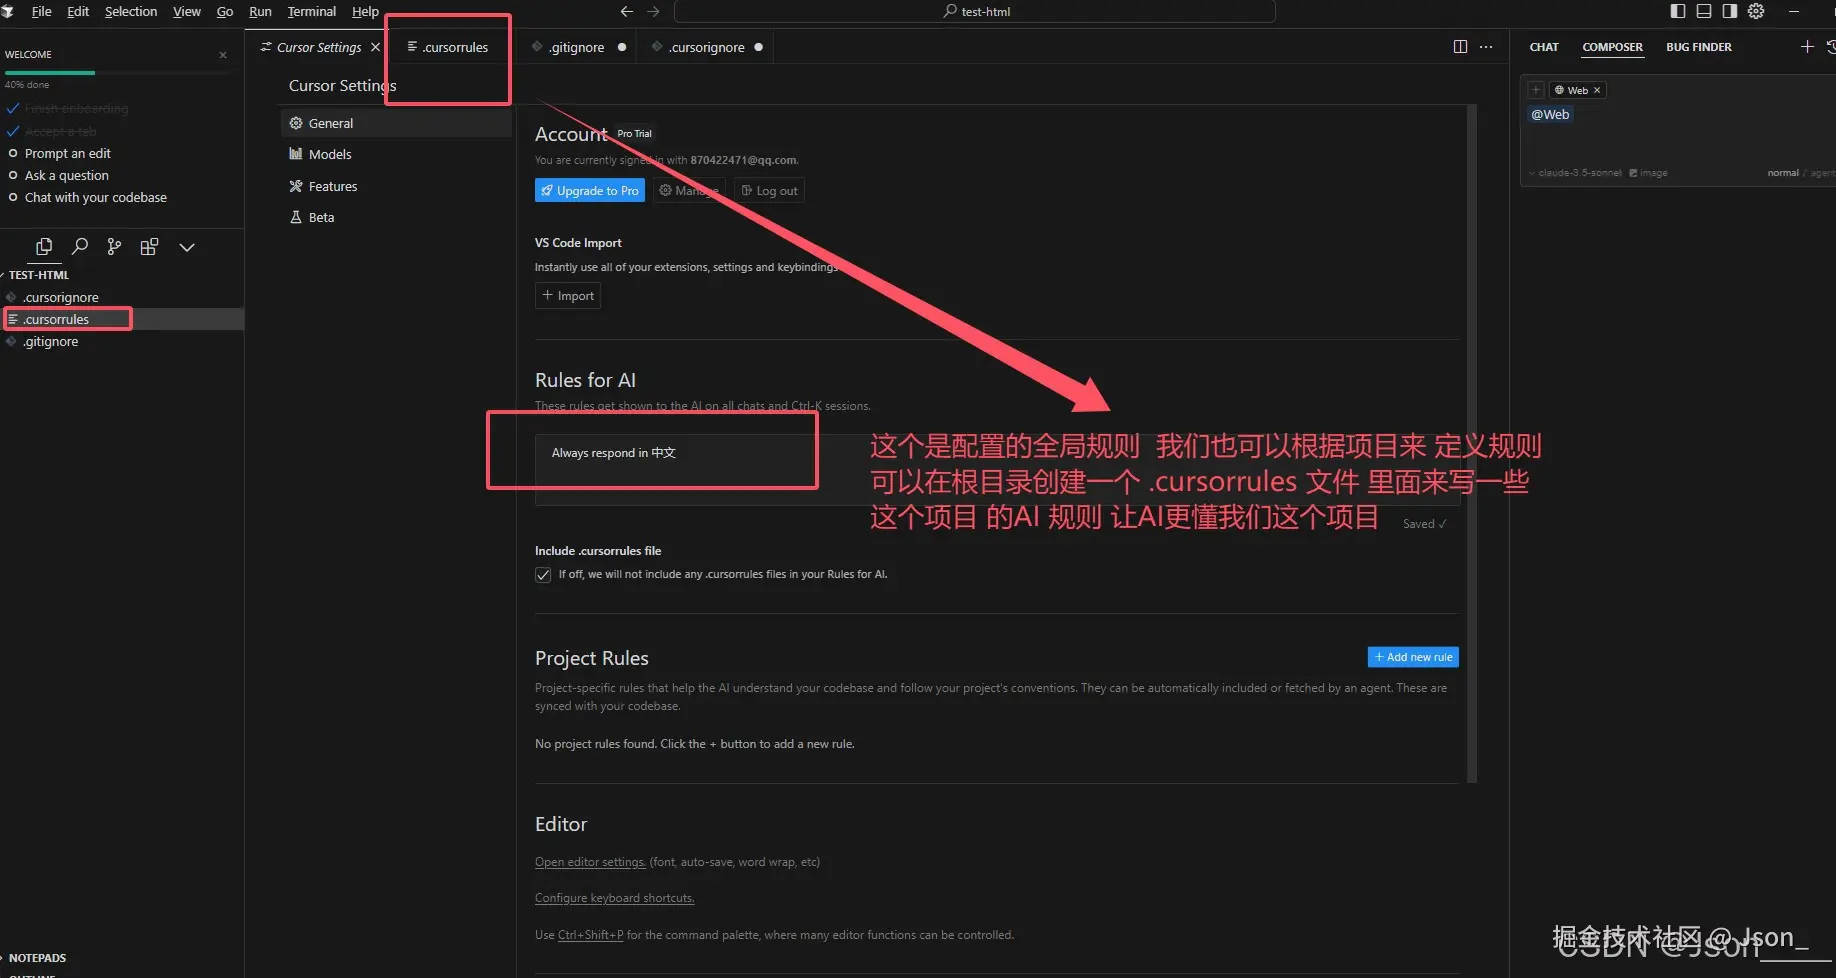
Task: Remove the Web context chip
Action: click(x=1597, y=90)
